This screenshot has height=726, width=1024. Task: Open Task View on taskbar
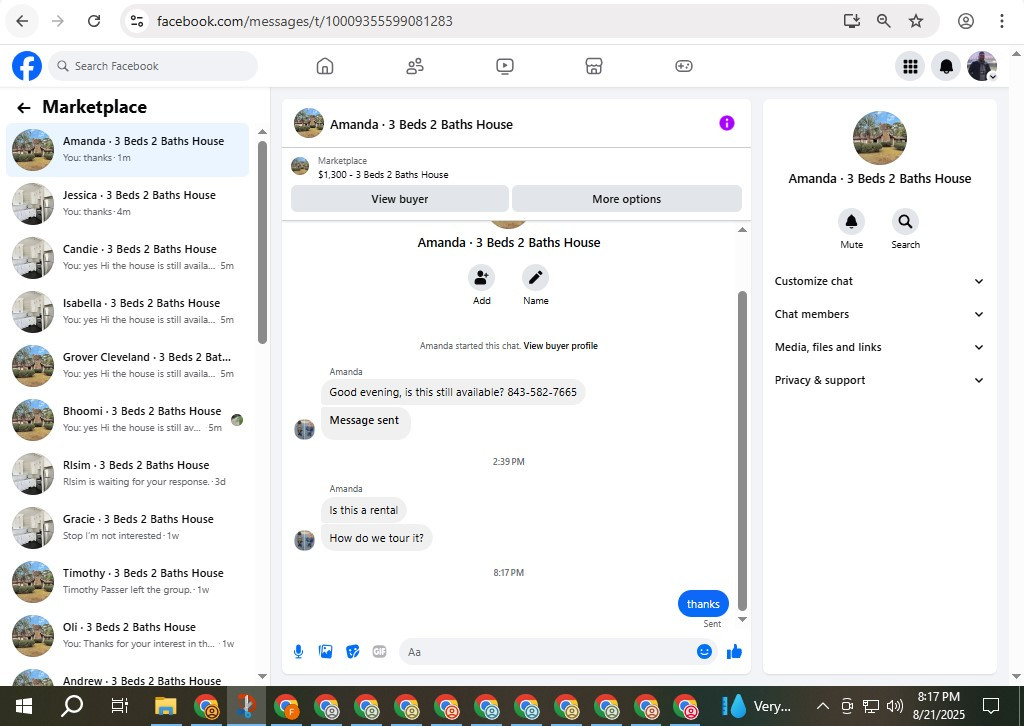click(x=120, y=706)
